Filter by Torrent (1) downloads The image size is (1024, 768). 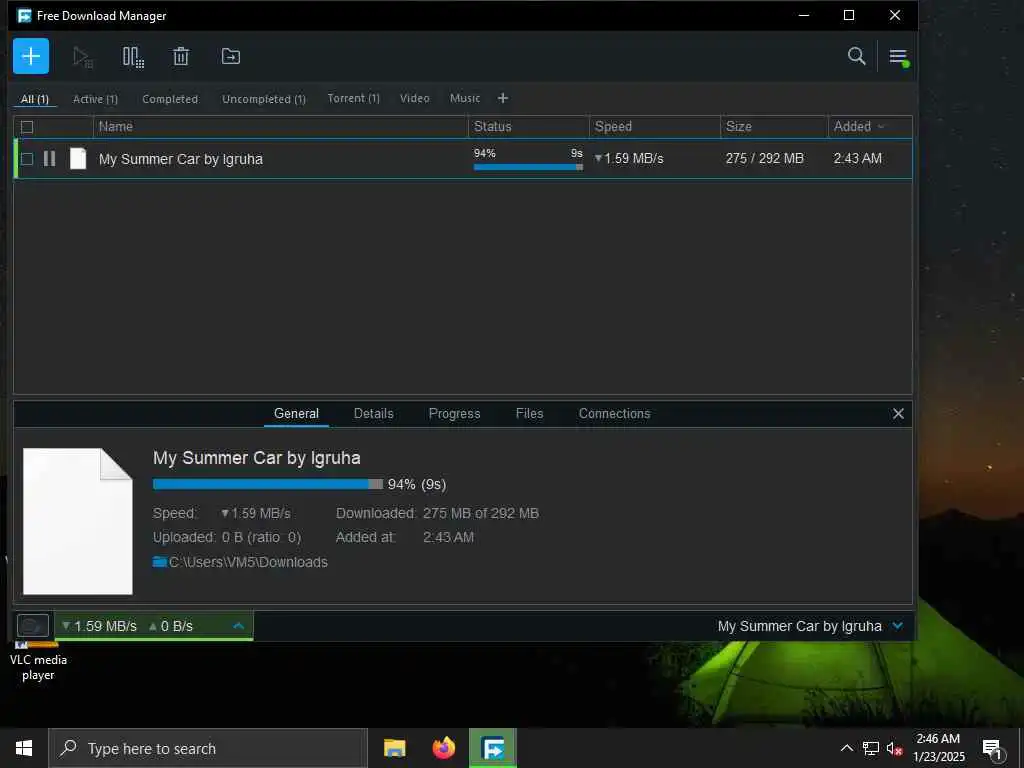pos(353,99)
